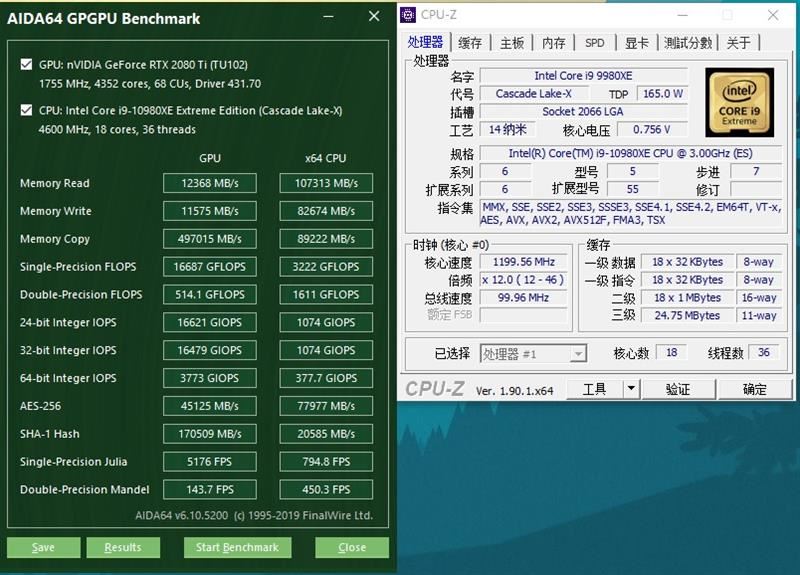Click the 代号 field Cascade Lake-X
Screen dimensions: 800x575
pos(534,94)
